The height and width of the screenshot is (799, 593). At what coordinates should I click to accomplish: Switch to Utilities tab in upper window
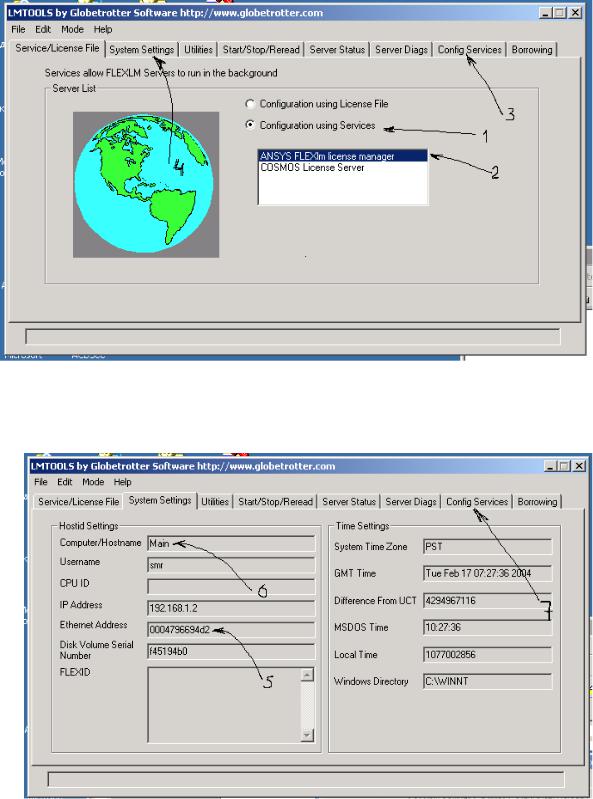pyautogui.click(x=198, y=50)
